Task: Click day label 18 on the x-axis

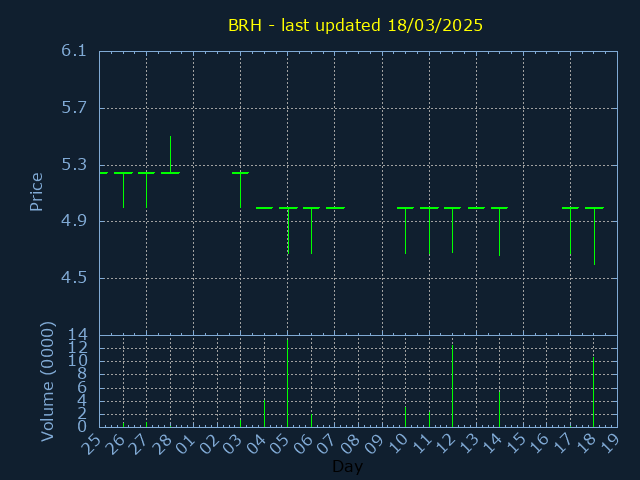Action: (586, 444)
